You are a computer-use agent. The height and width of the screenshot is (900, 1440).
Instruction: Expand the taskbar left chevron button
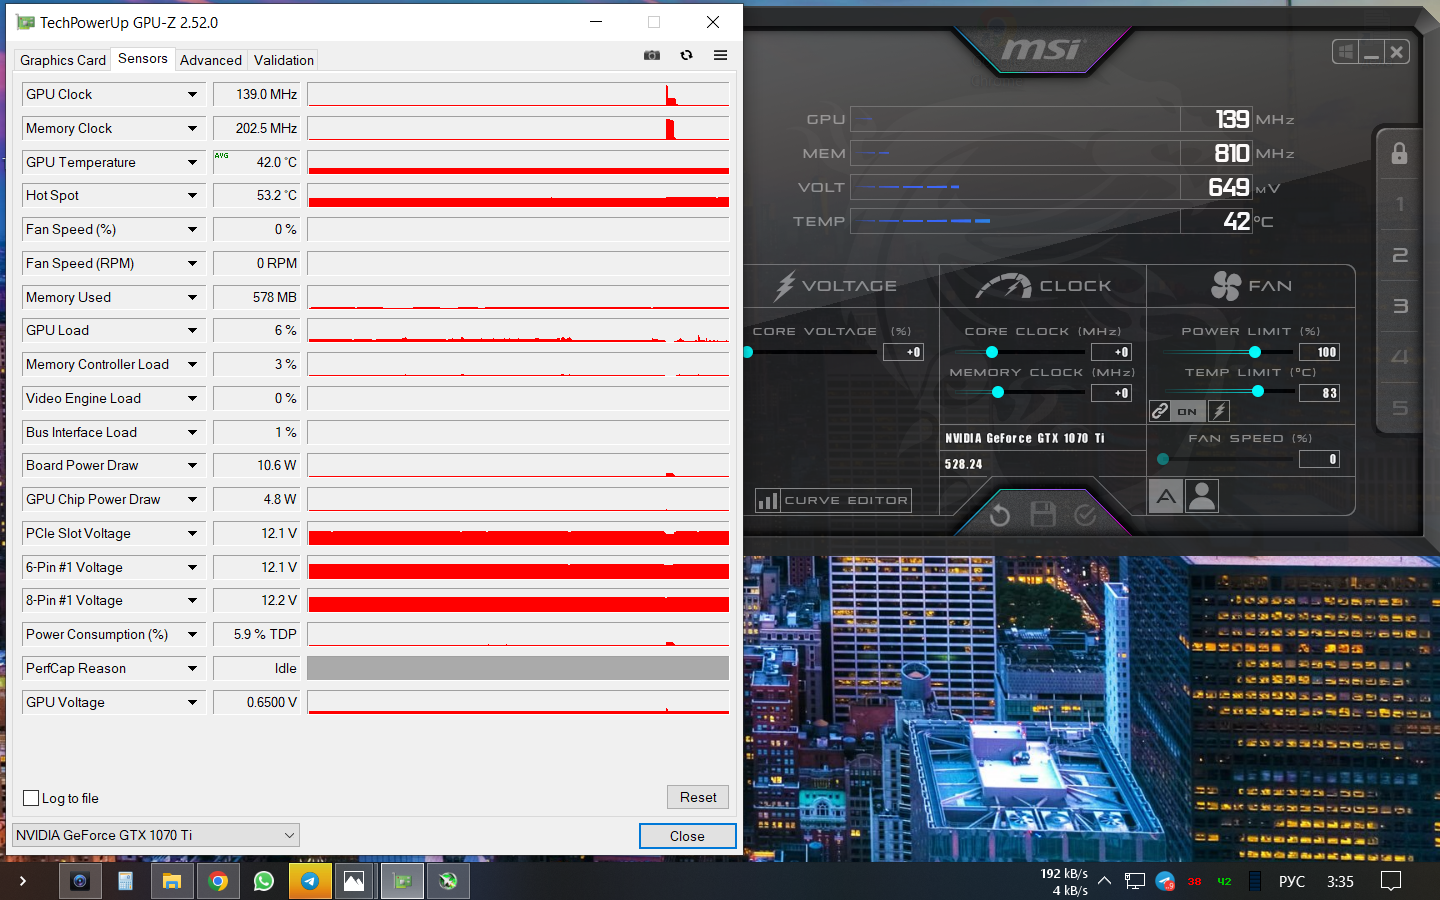tap(22, 881)
